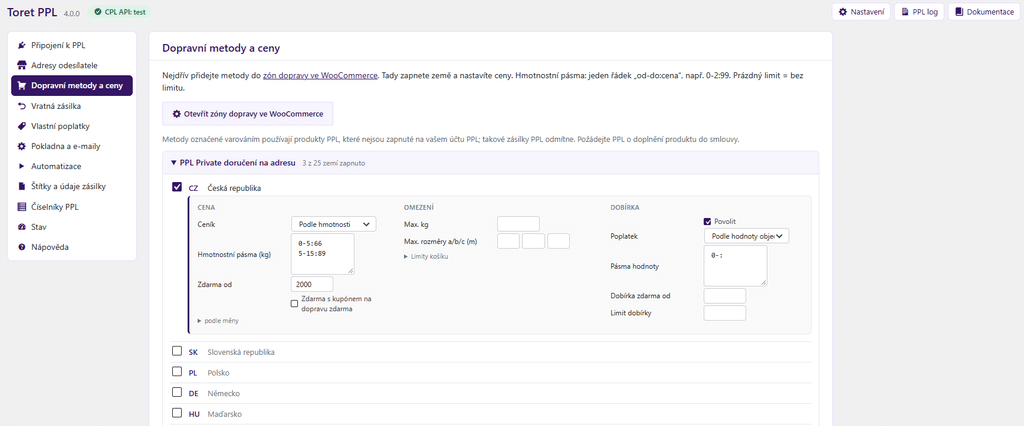Open the Poplatek Podle hodnoty dropdown
Image resolution: width=1024 pixels, height=426 pixels.
click(x=746, y=236)
